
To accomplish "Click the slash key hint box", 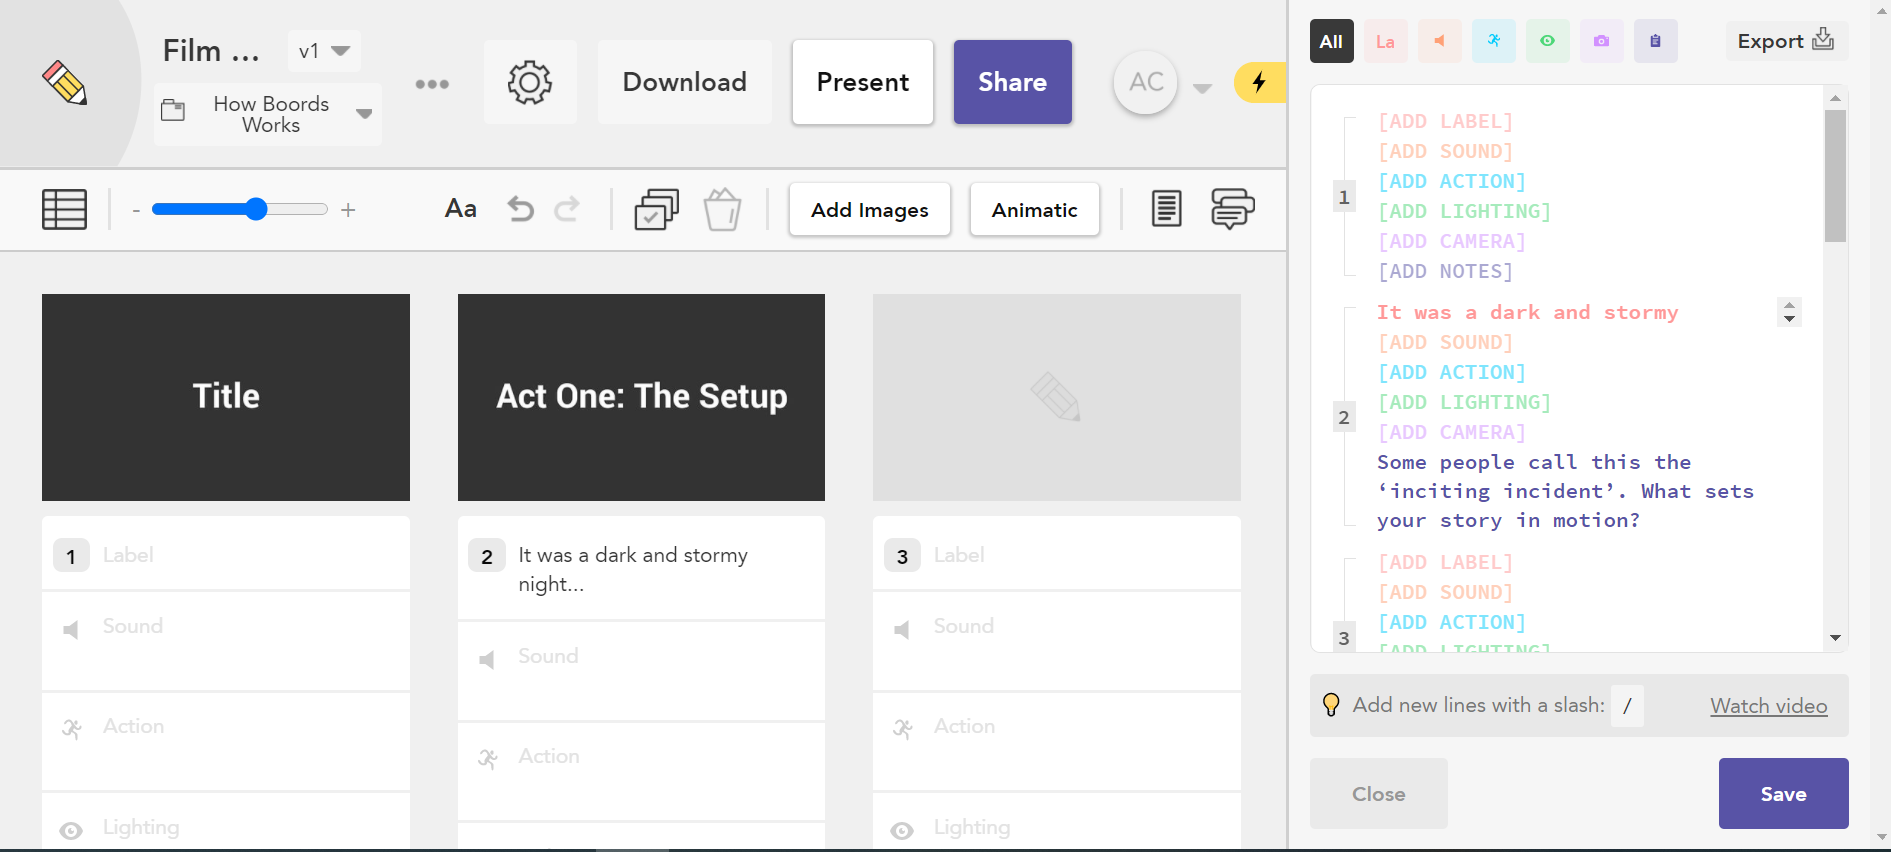I will click(x=1627, y=705).
